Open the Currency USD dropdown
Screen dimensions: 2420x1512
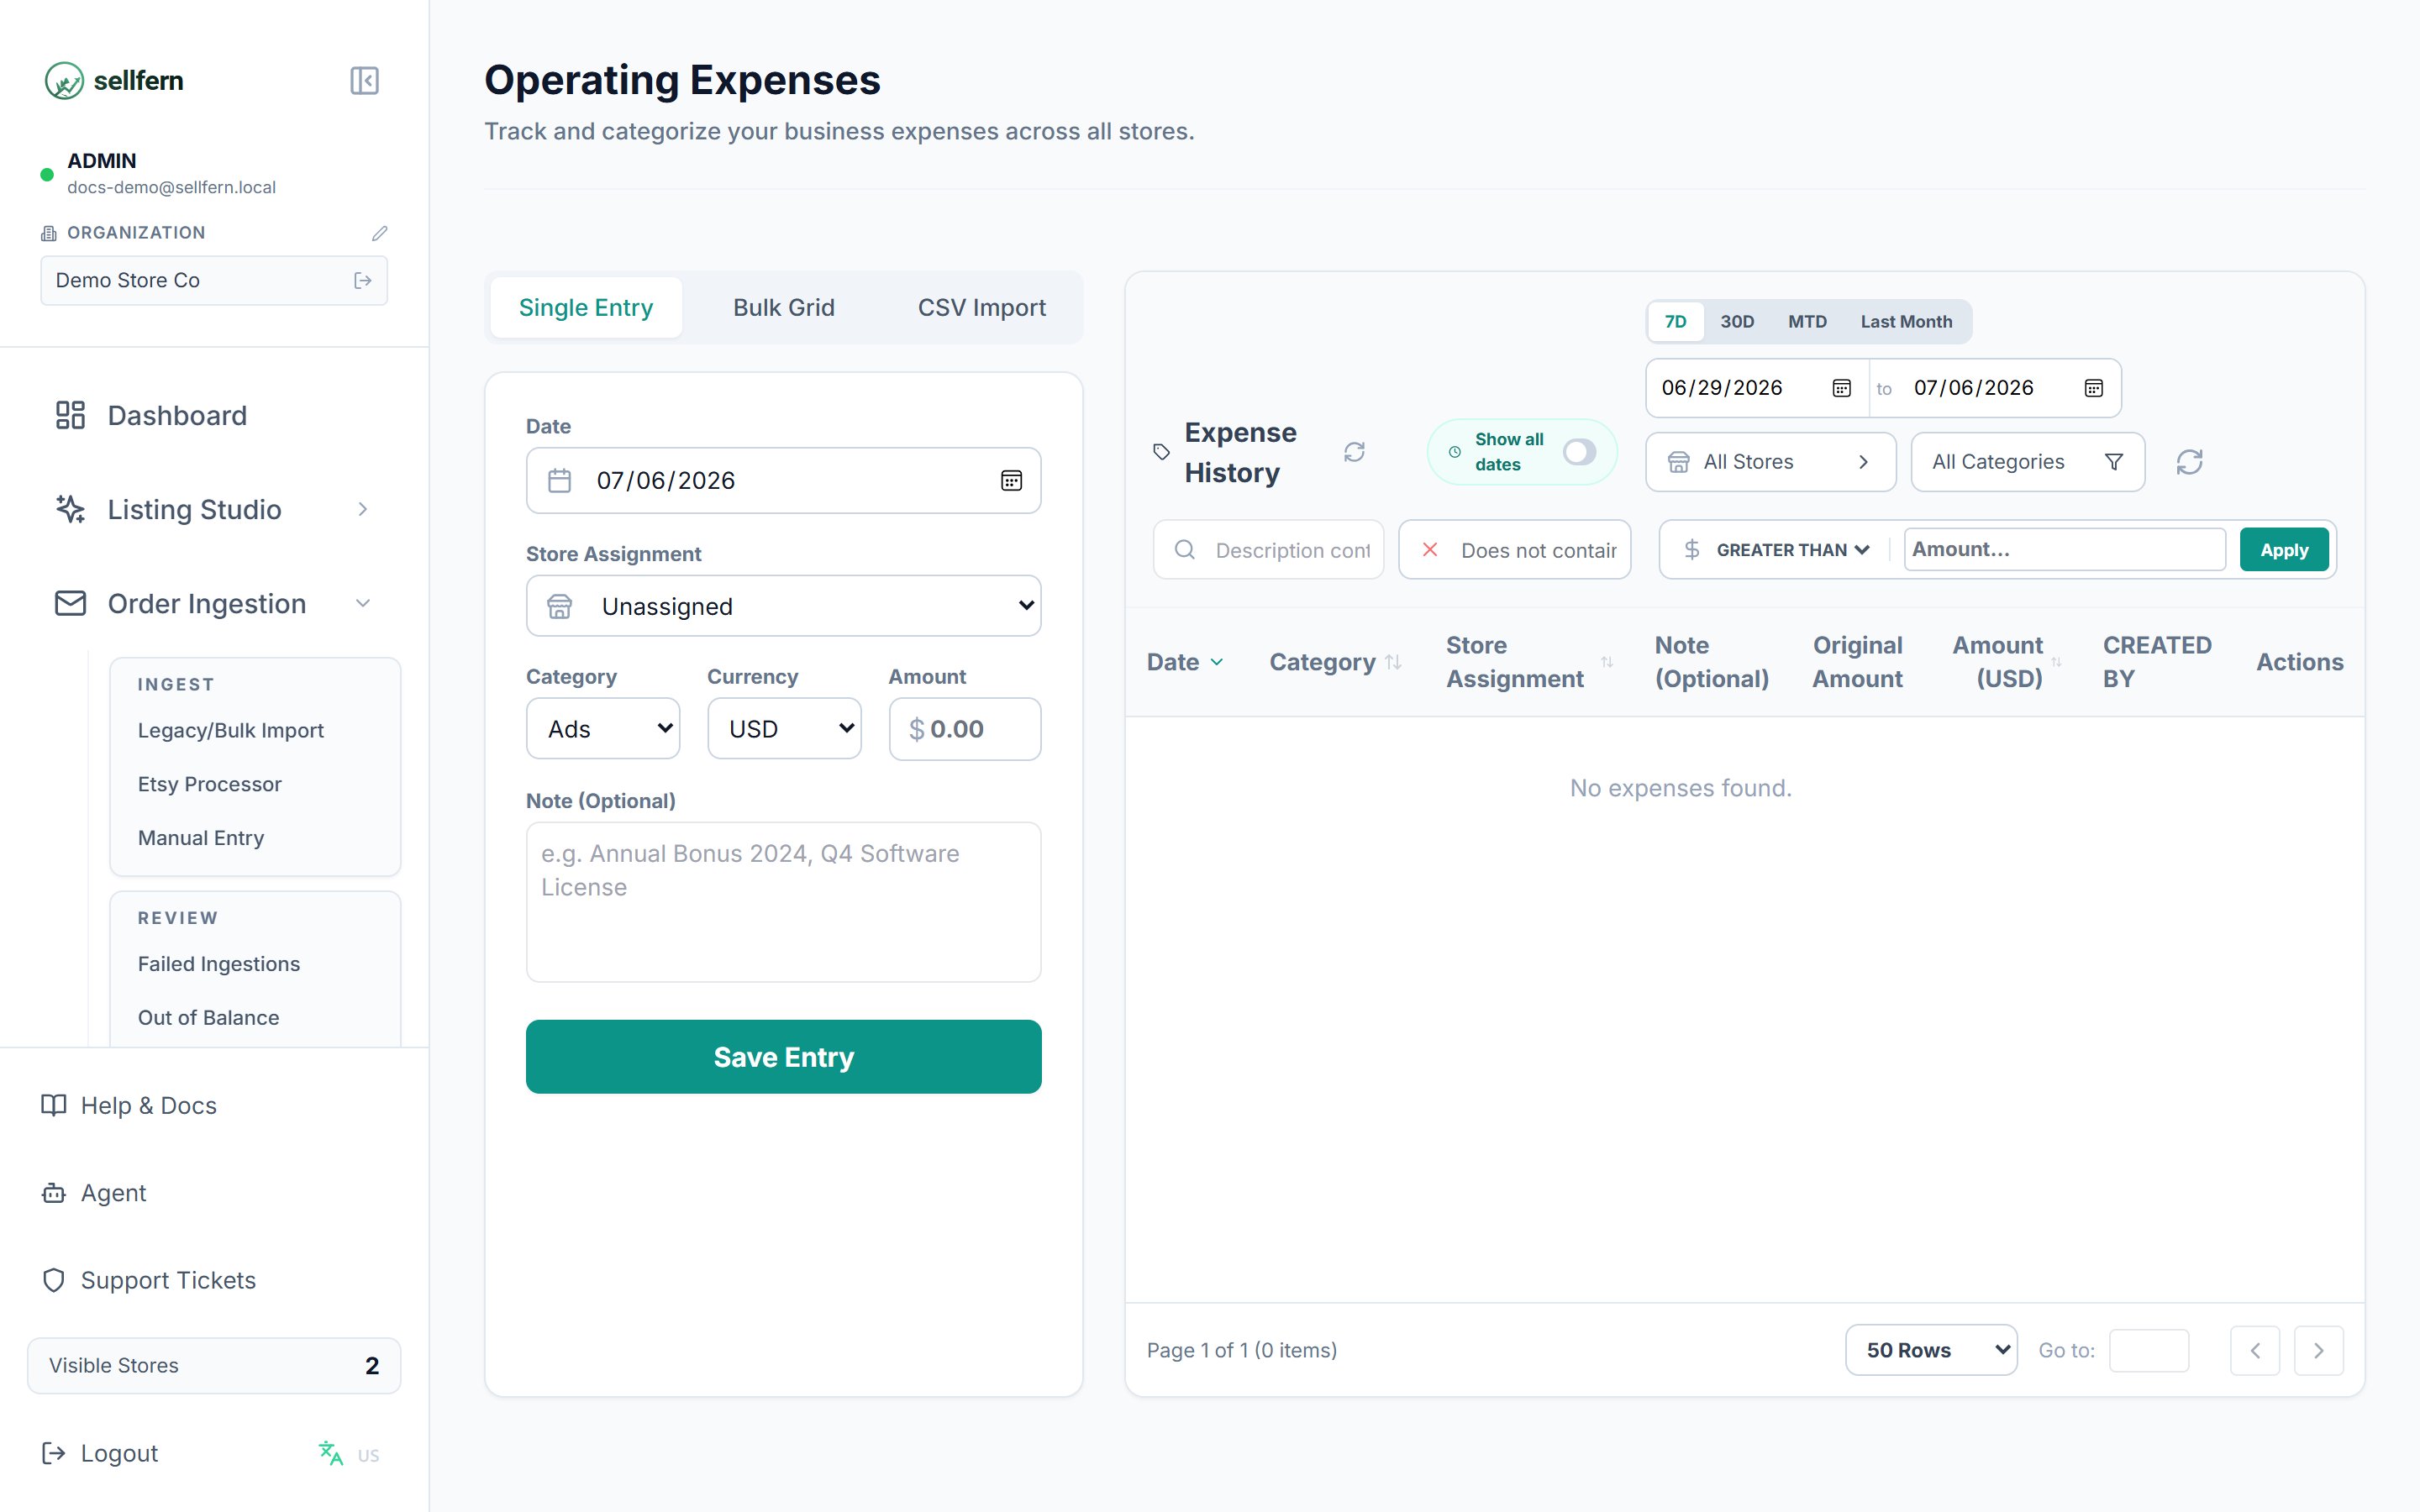pos(784,729)
